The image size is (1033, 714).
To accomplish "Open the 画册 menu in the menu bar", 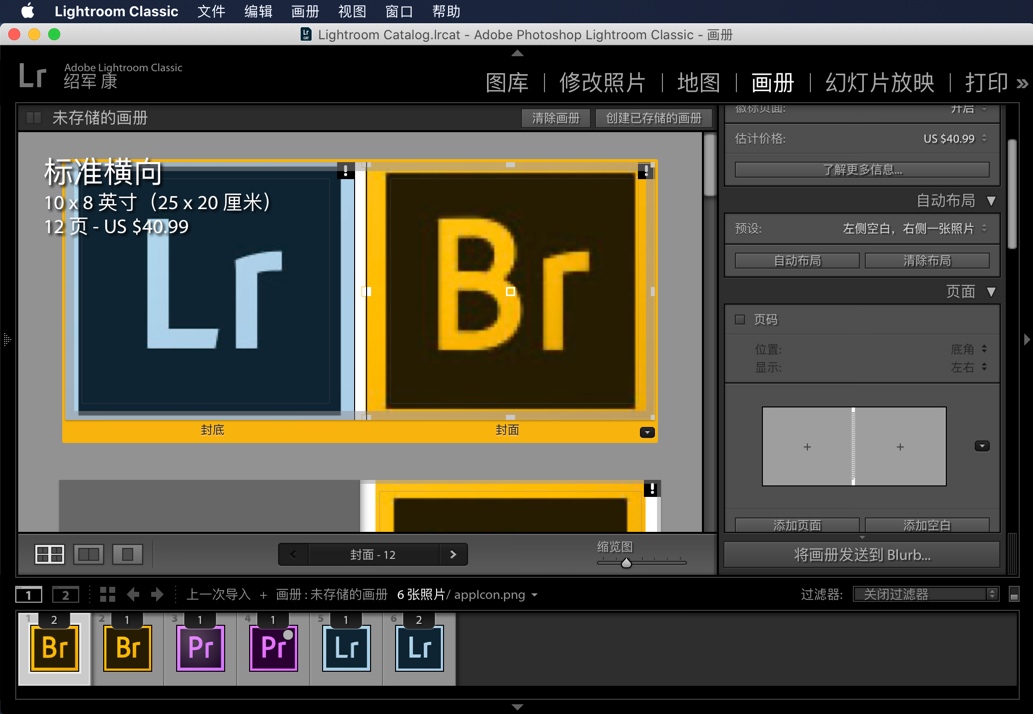I will 304,11.
